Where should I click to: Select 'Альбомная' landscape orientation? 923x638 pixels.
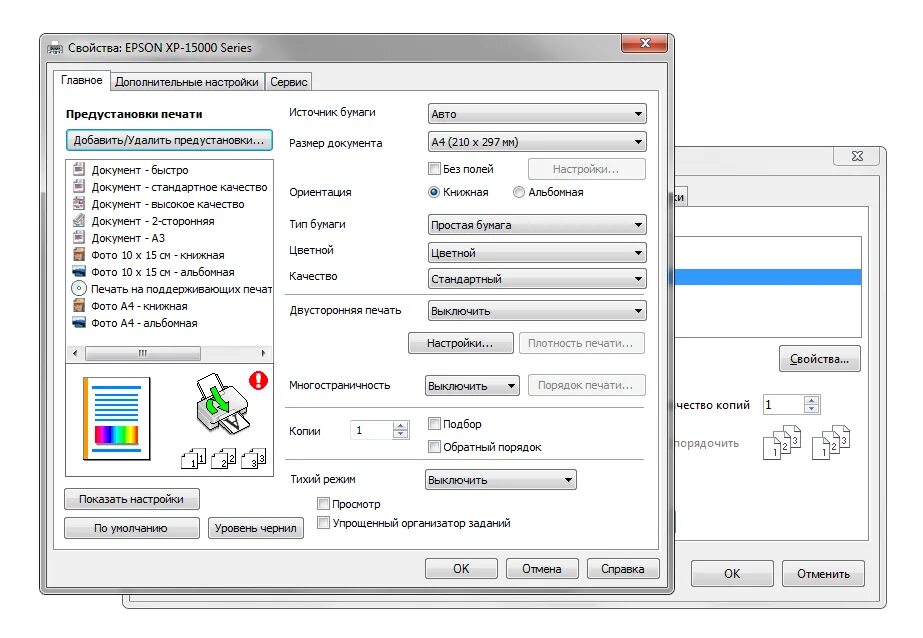(519, 192)
